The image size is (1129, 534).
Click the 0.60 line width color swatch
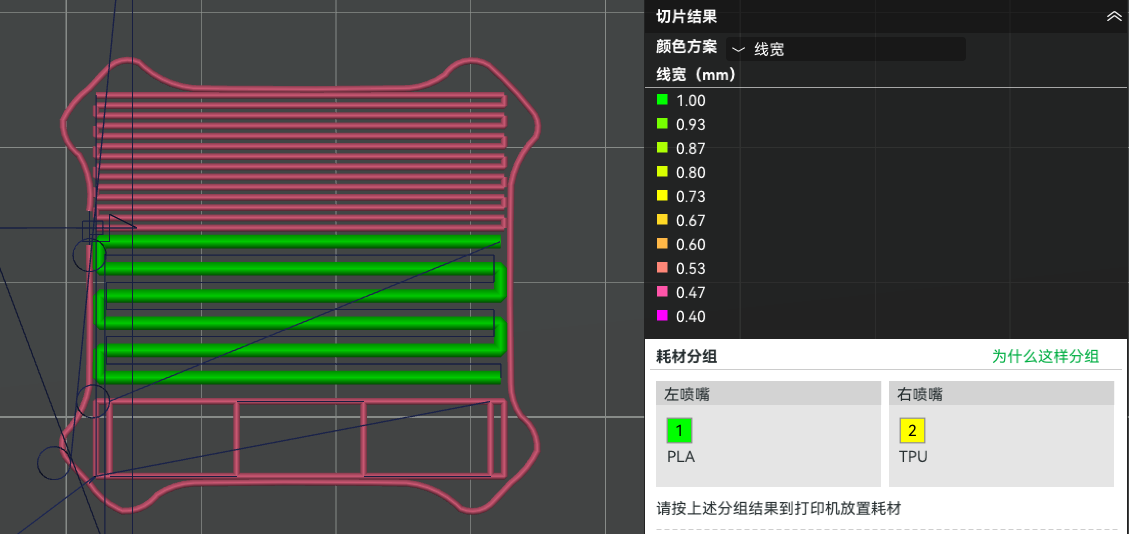662,244
